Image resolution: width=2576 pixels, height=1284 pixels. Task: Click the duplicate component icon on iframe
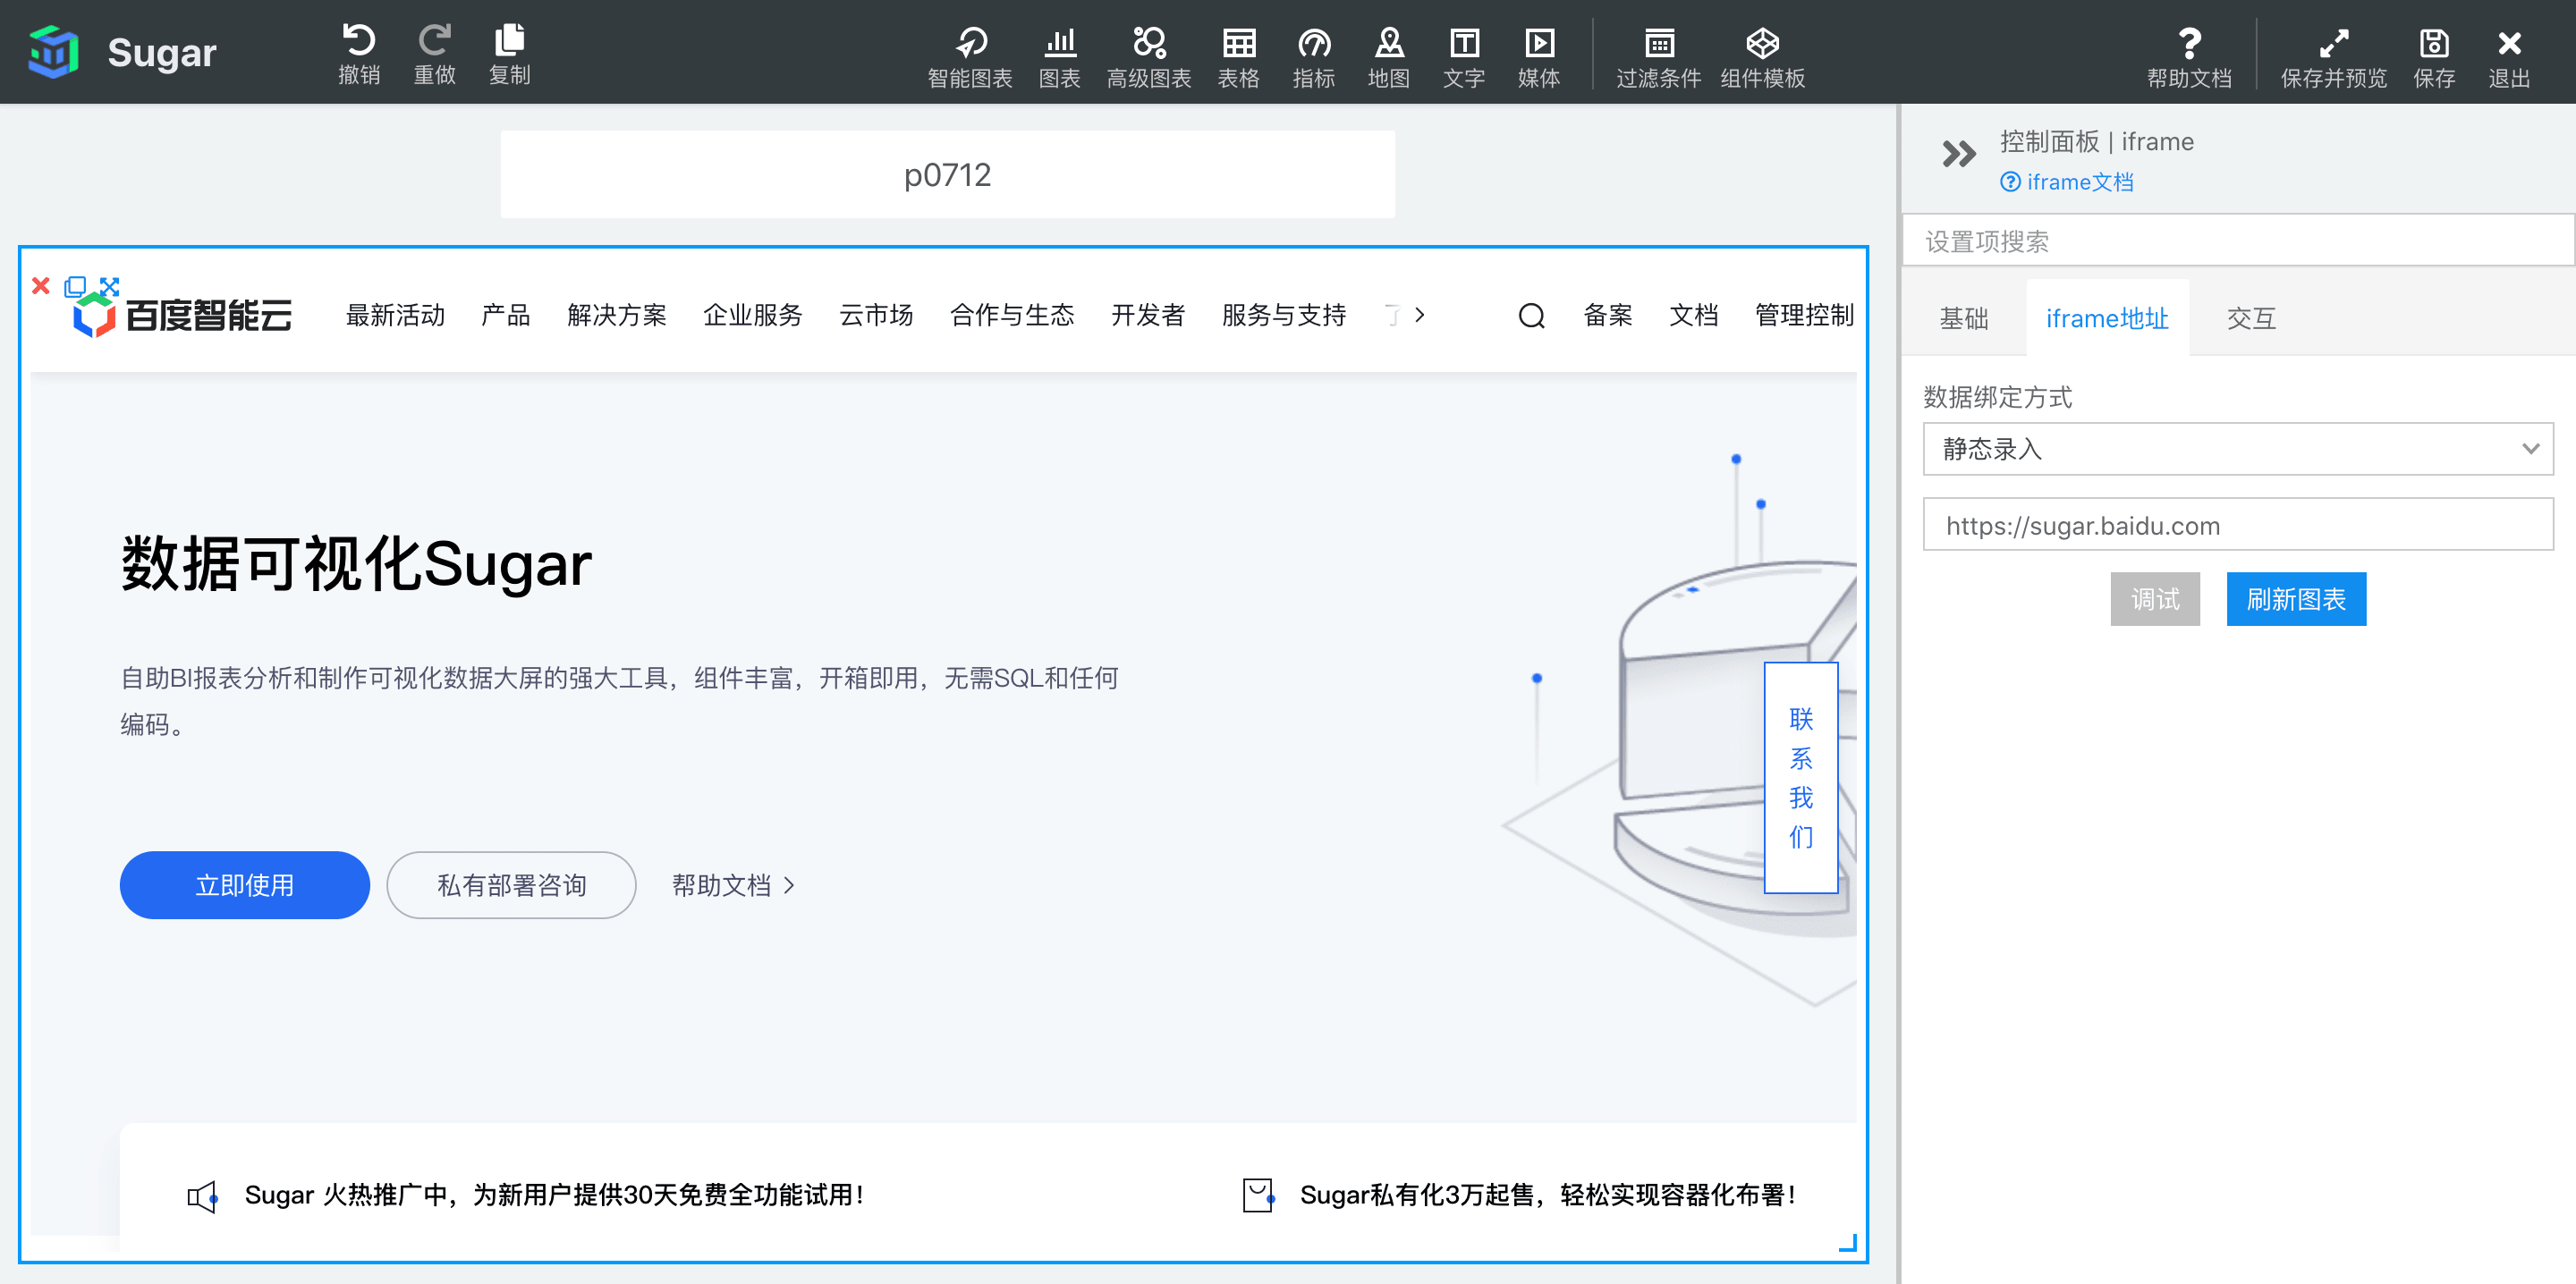[75, 287]
